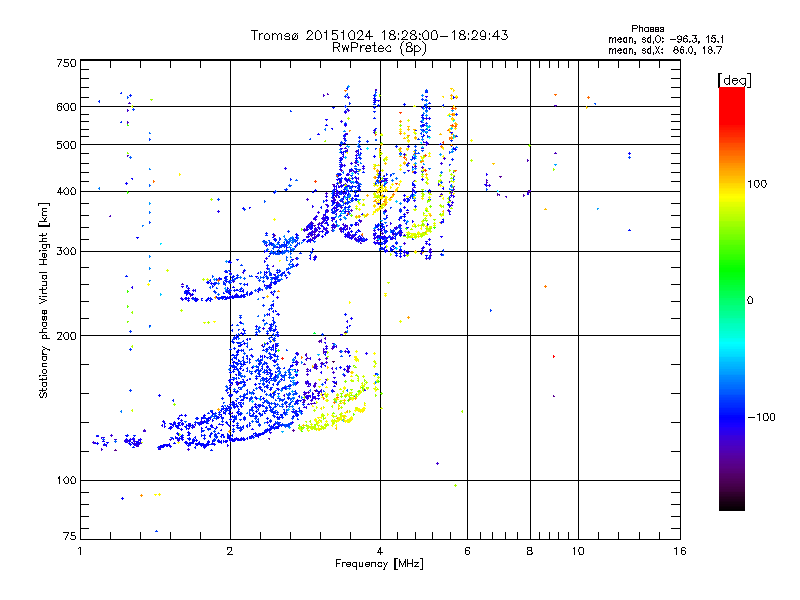Click the 'Stationary phase Virtual Height [km]' axis label

tap(44, 300)
